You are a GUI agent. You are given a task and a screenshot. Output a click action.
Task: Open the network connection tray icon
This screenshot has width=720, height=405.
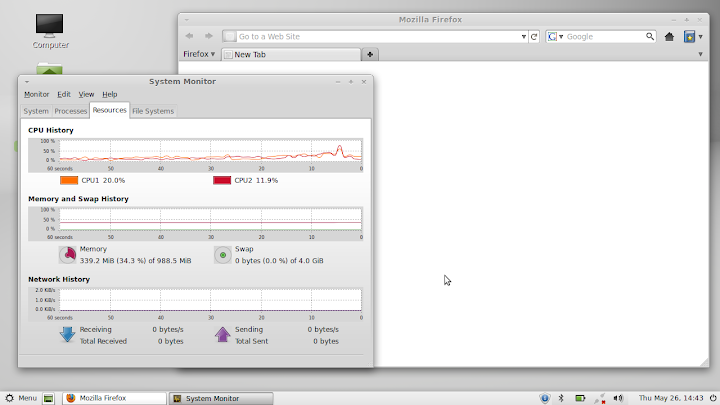[x=599, y=399]
